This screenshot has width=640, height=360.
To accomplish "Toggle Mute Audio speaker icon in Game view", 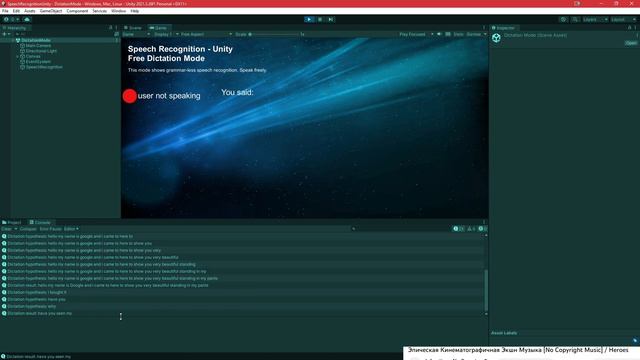I will click(440, 34).
